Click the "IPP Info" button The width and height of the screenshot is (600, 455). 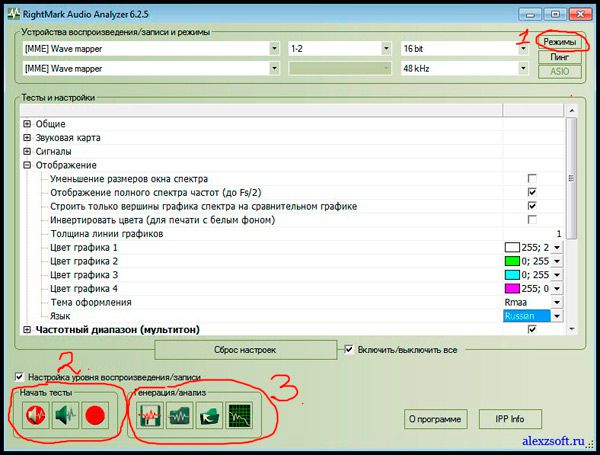point(510,419)
